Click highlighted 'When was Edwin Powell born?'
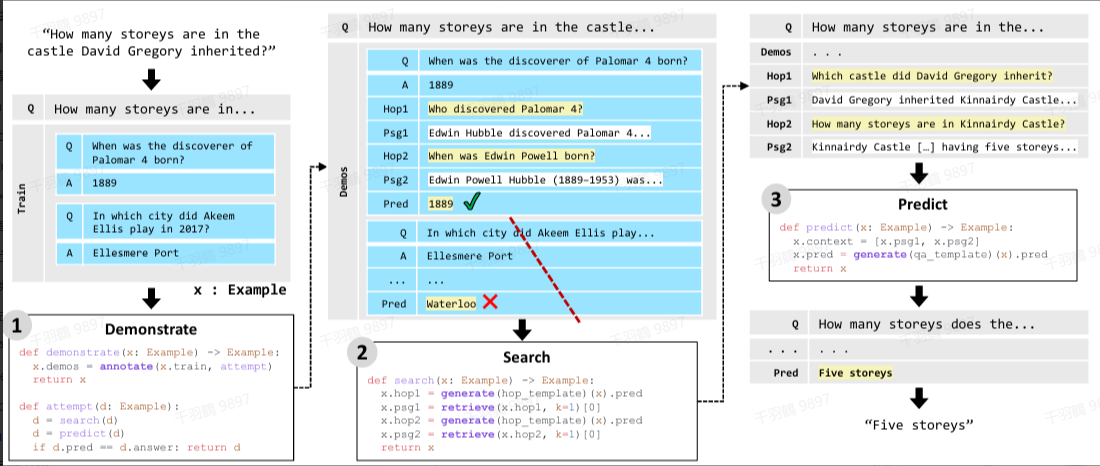 tap(511, 156)
